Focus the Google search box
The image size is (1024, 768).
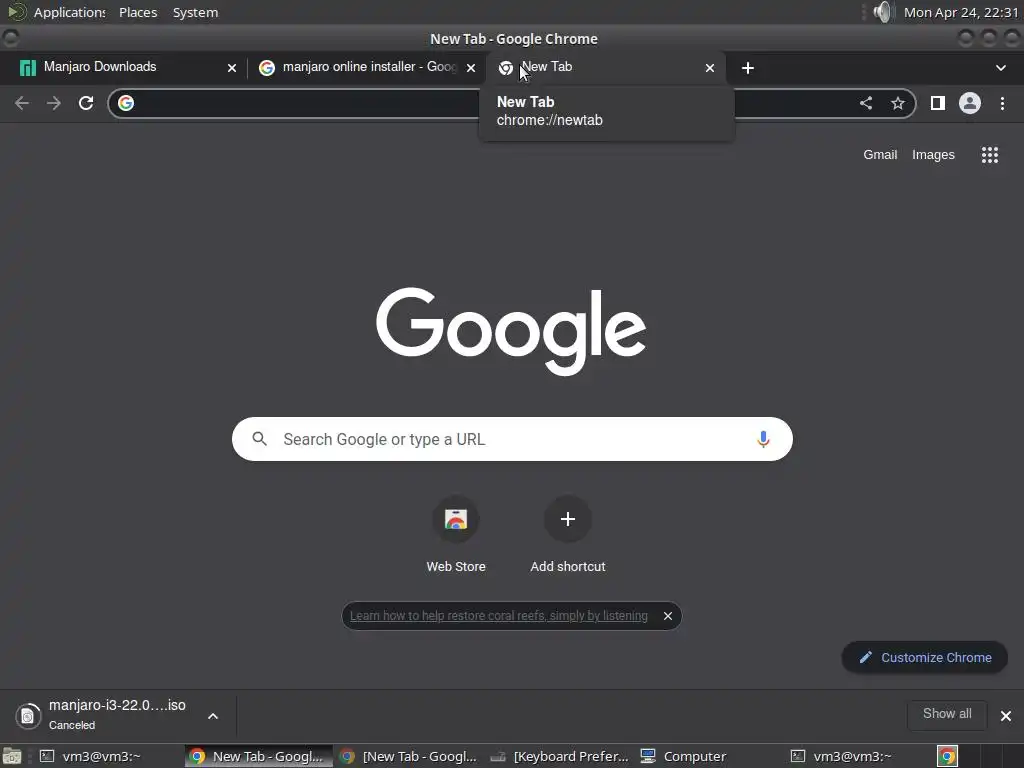(512, 439)
